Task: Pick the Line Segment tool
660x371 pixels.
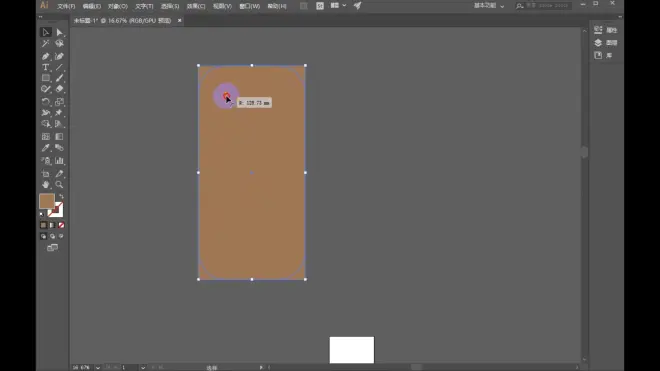Action: (59, 67)
